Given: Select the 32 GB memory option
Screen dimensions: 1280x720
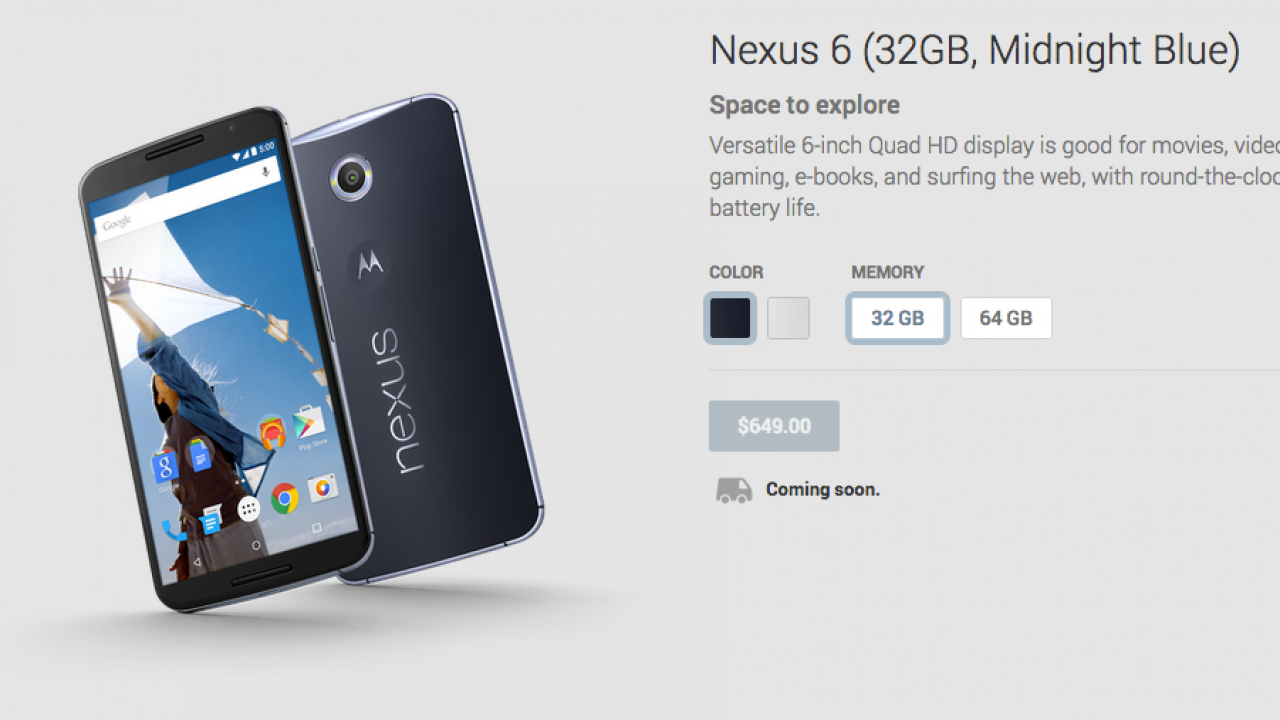Looking at the screenshot, I should [897, 318].
